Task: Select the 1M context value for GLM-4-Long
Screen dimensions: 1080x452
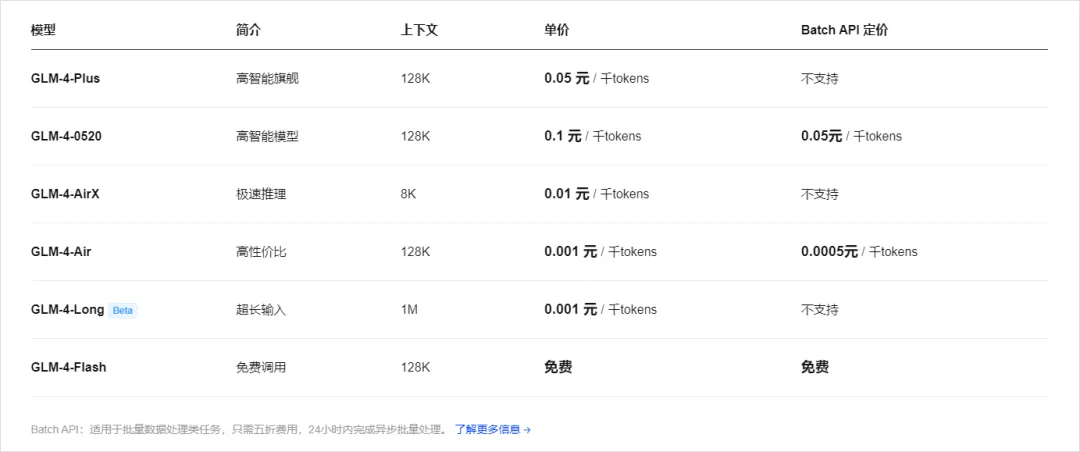Action: (409, 310)
